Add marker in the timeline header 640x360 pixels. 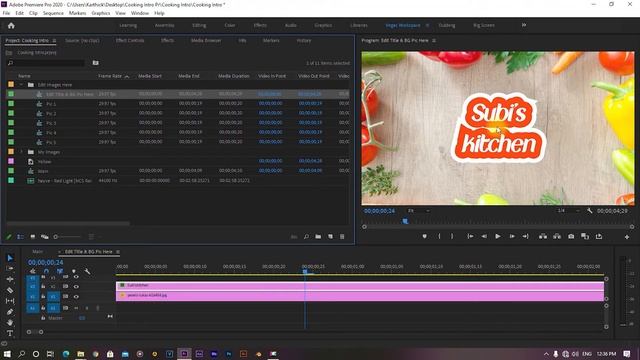coord(74,271)
